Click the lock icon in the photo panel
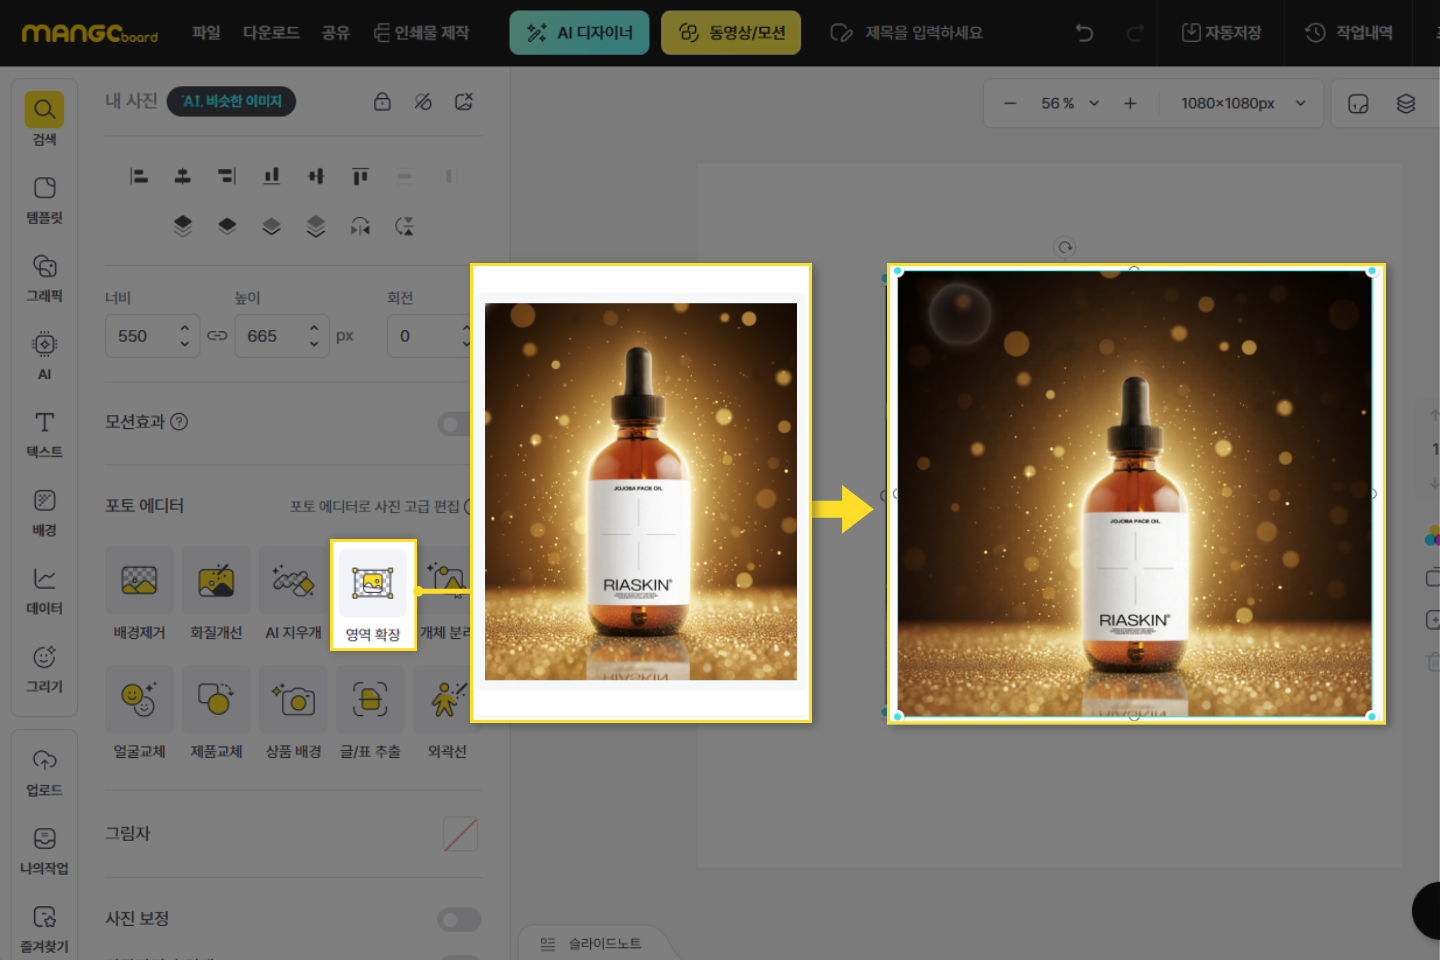This screenshot has height=960, width=1440. click(x=382, y=102)
